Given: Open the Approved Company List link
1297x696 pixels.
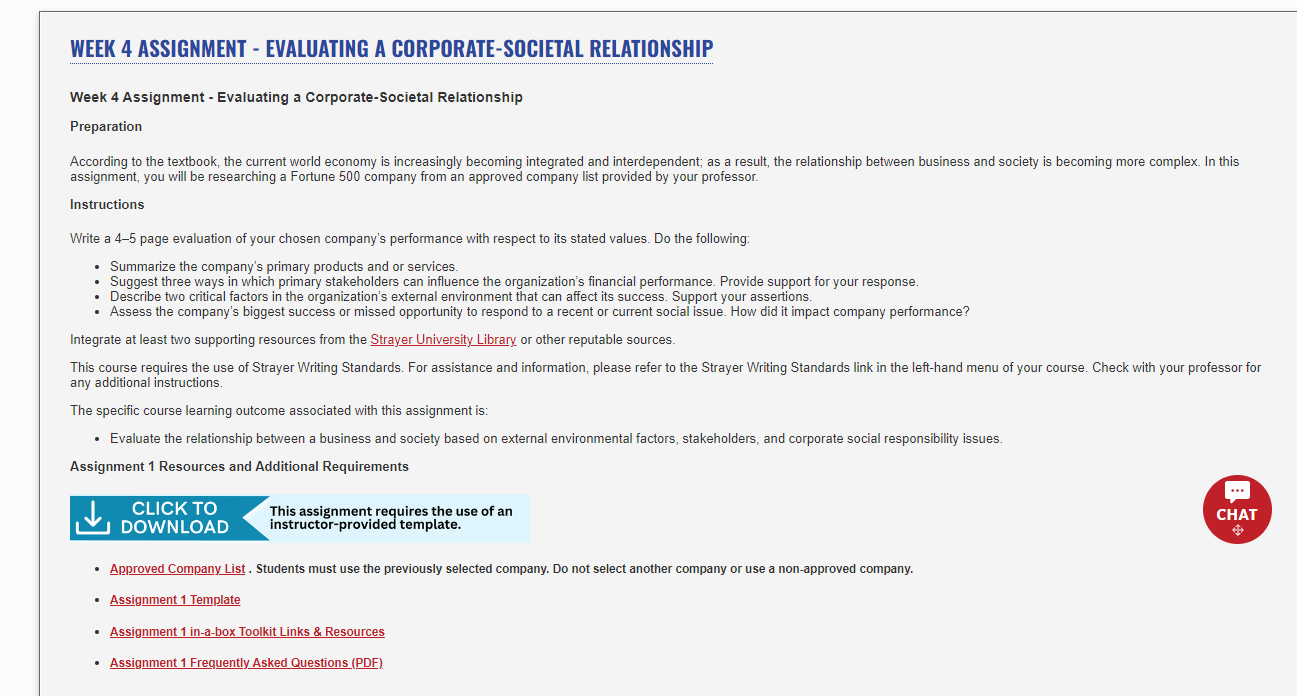Looking at the screenshot, I should point(177,569).
